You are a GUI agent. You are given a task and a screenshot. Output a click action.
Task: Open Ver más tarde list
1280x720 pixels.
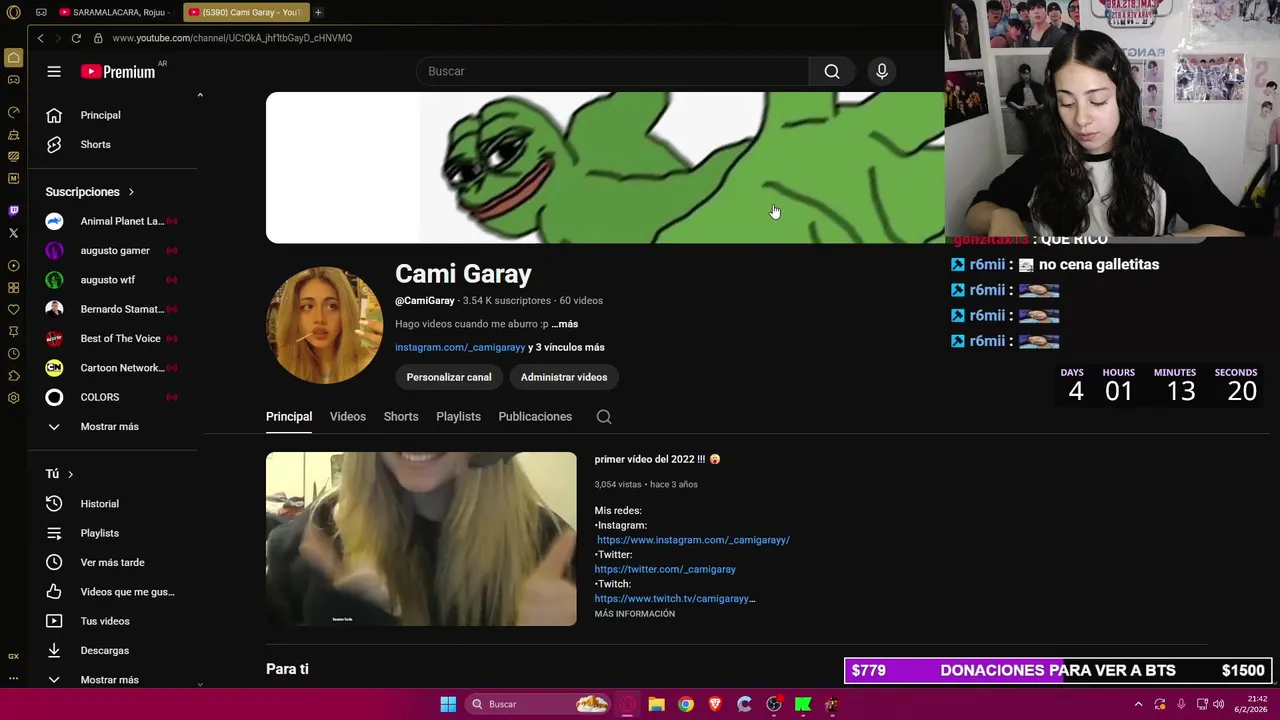tap(112, 562)
